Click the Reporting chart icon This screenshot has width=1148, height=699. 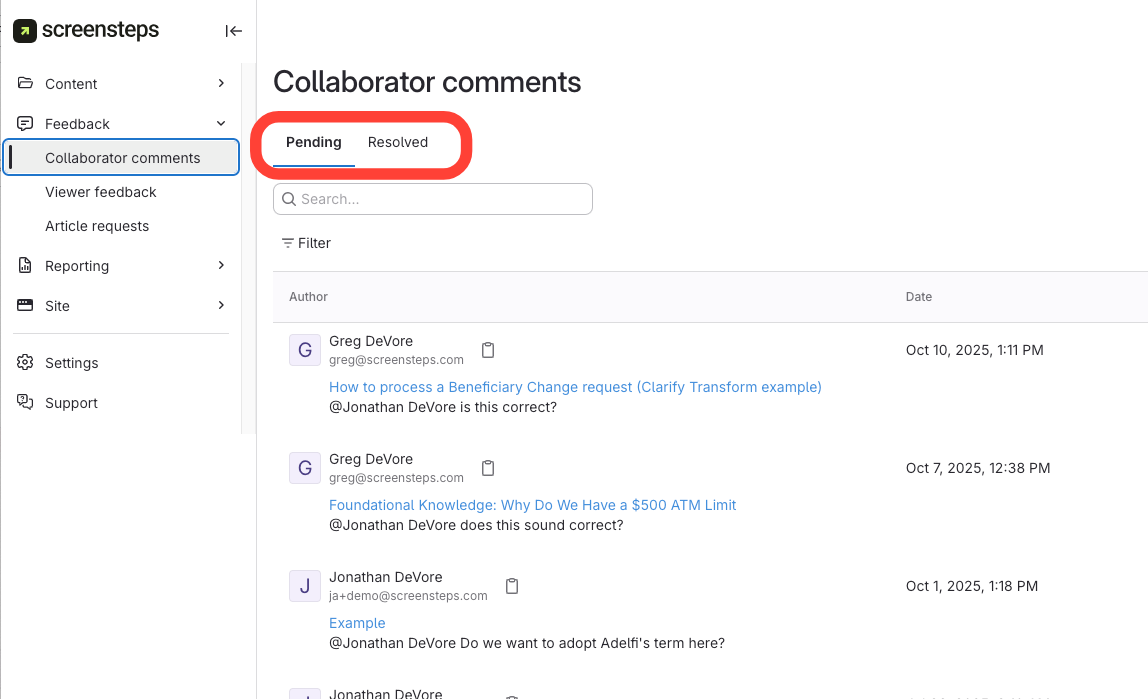(x=26, y=266)
